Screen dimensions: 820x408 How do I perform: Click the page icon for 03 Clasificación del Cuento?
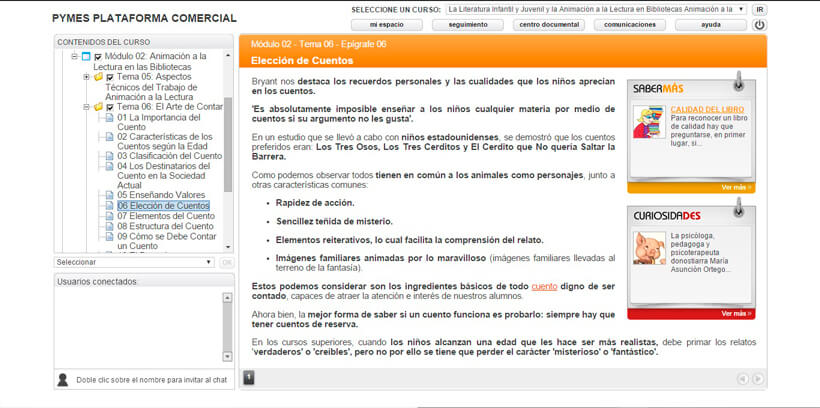click(109, 156)
